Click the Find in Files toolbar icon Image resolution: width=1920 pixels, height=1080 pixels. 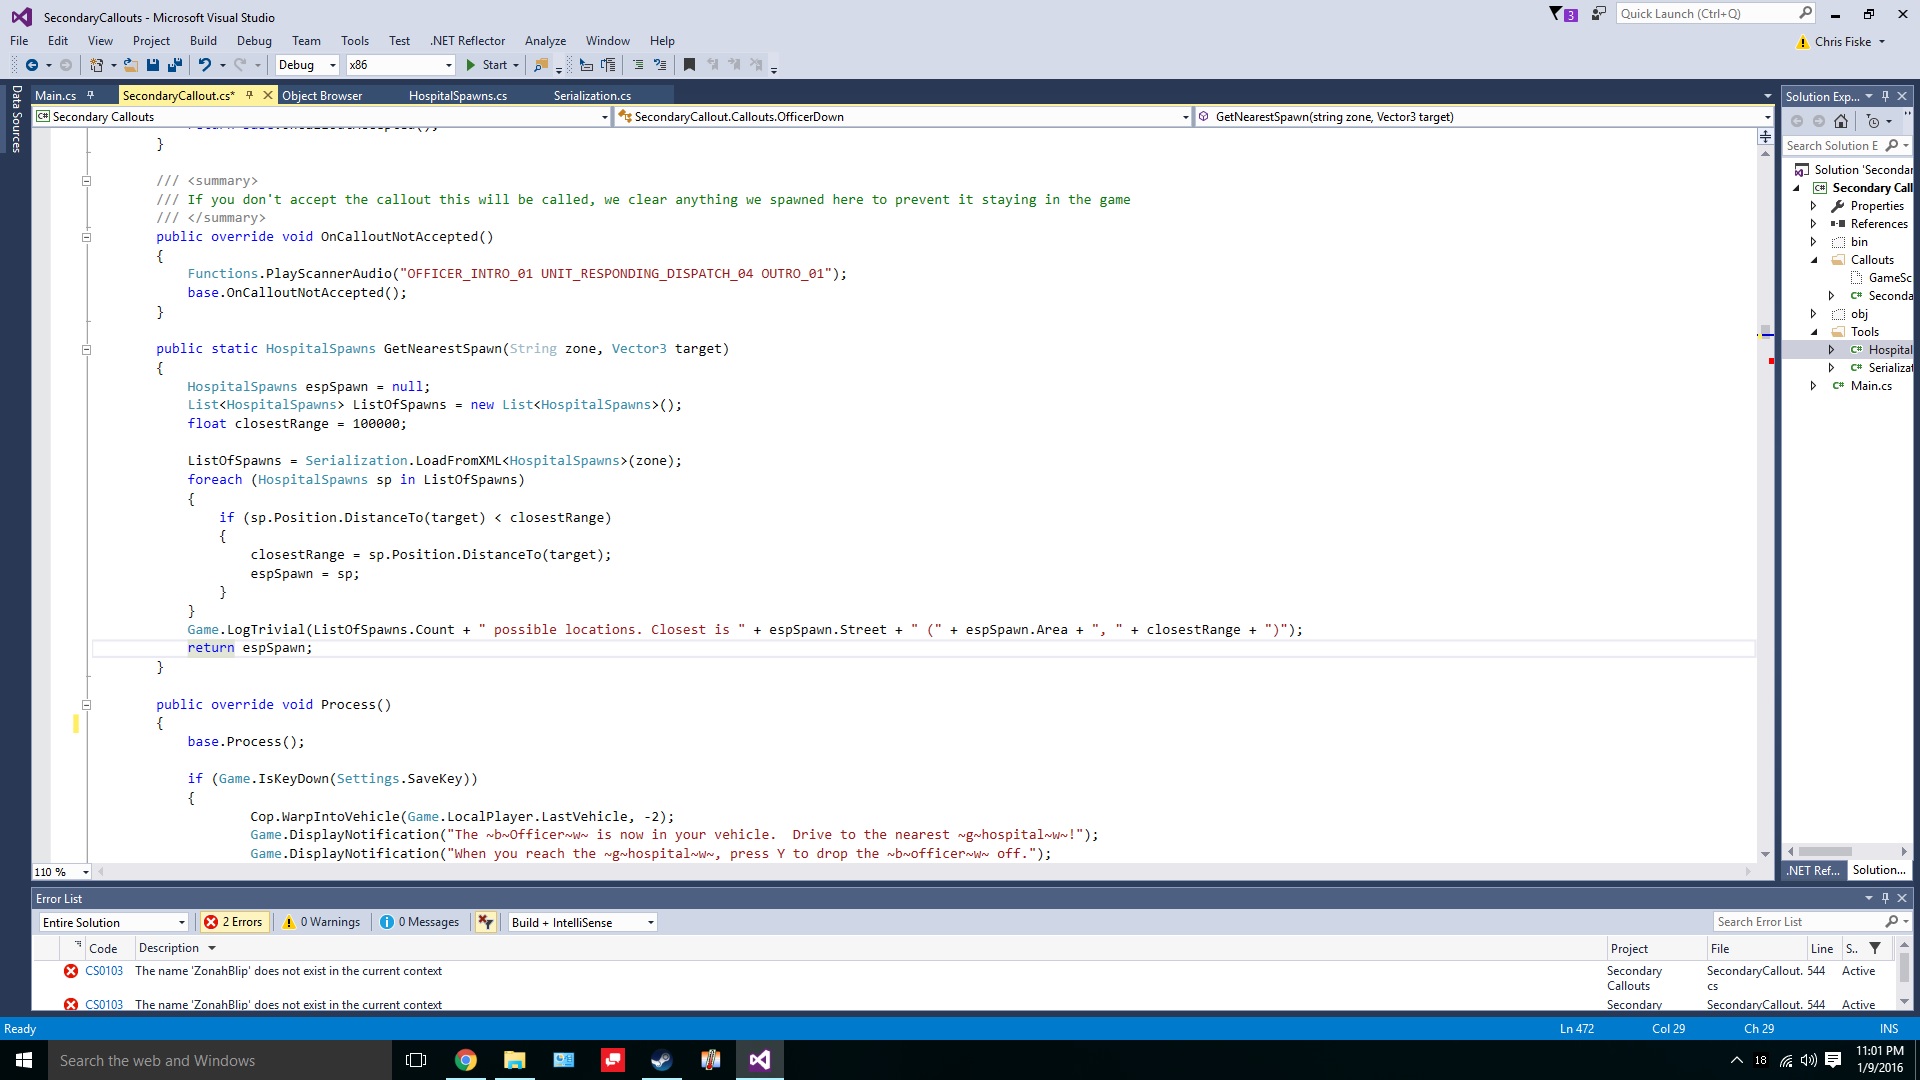(541, 65)
